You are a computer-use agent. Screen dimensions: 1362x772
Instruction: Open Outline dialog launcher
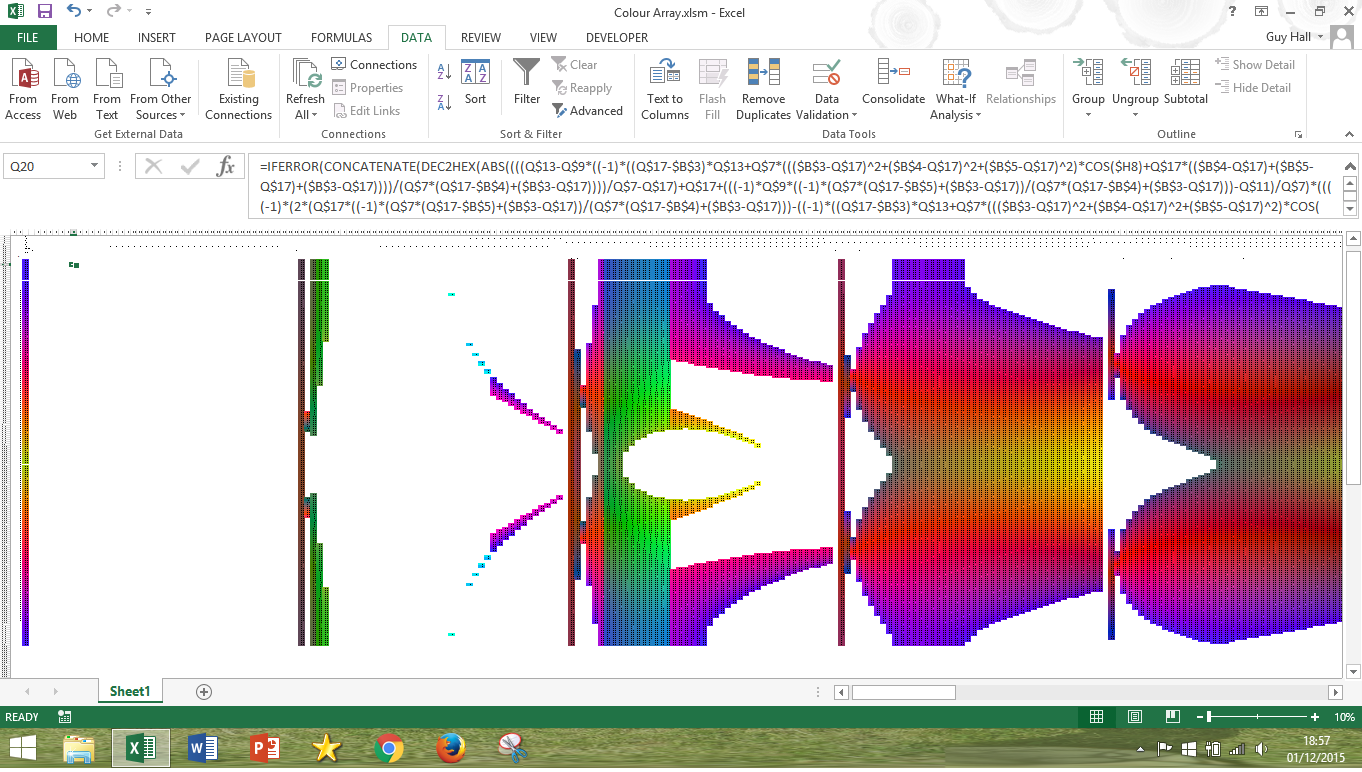[x=1298, y=134]
